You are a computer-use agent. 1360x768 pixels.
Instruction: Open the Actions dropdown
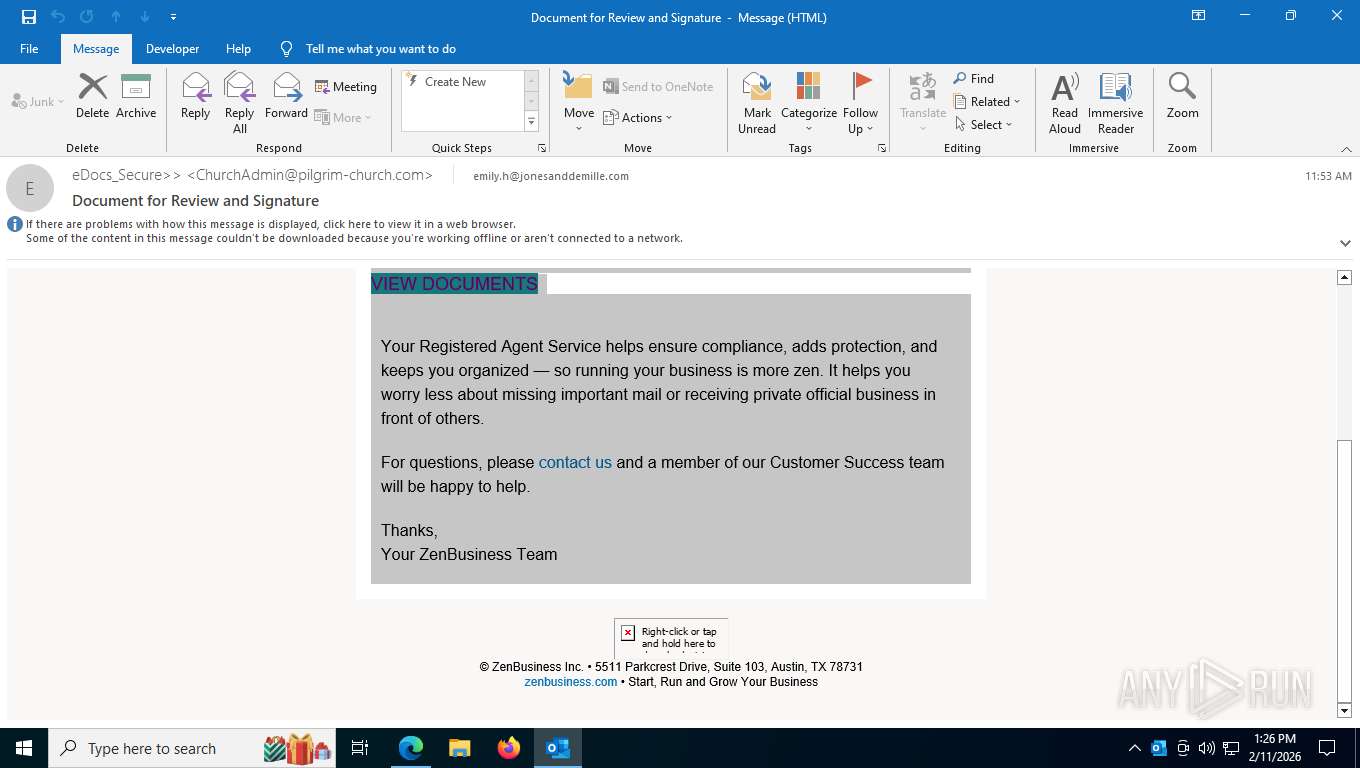638,117
